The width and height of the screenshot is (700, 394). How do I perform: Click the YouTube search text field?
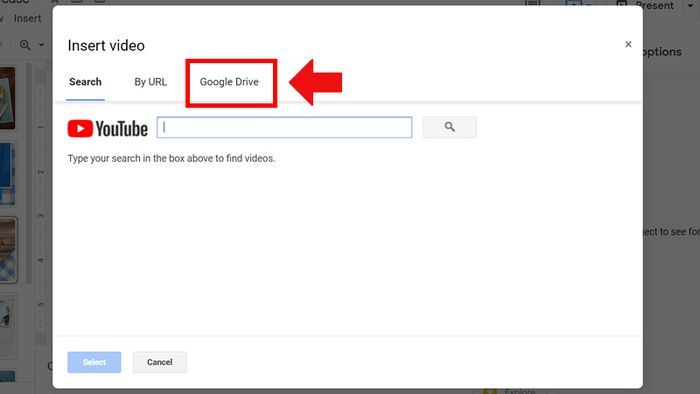point(284,128)
